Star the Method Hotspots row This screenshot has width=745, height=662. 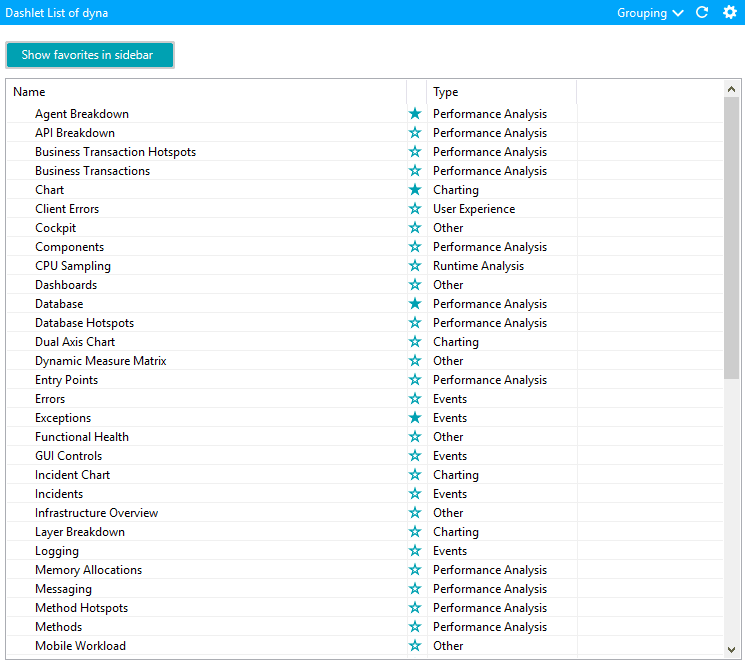coord(415,608)
